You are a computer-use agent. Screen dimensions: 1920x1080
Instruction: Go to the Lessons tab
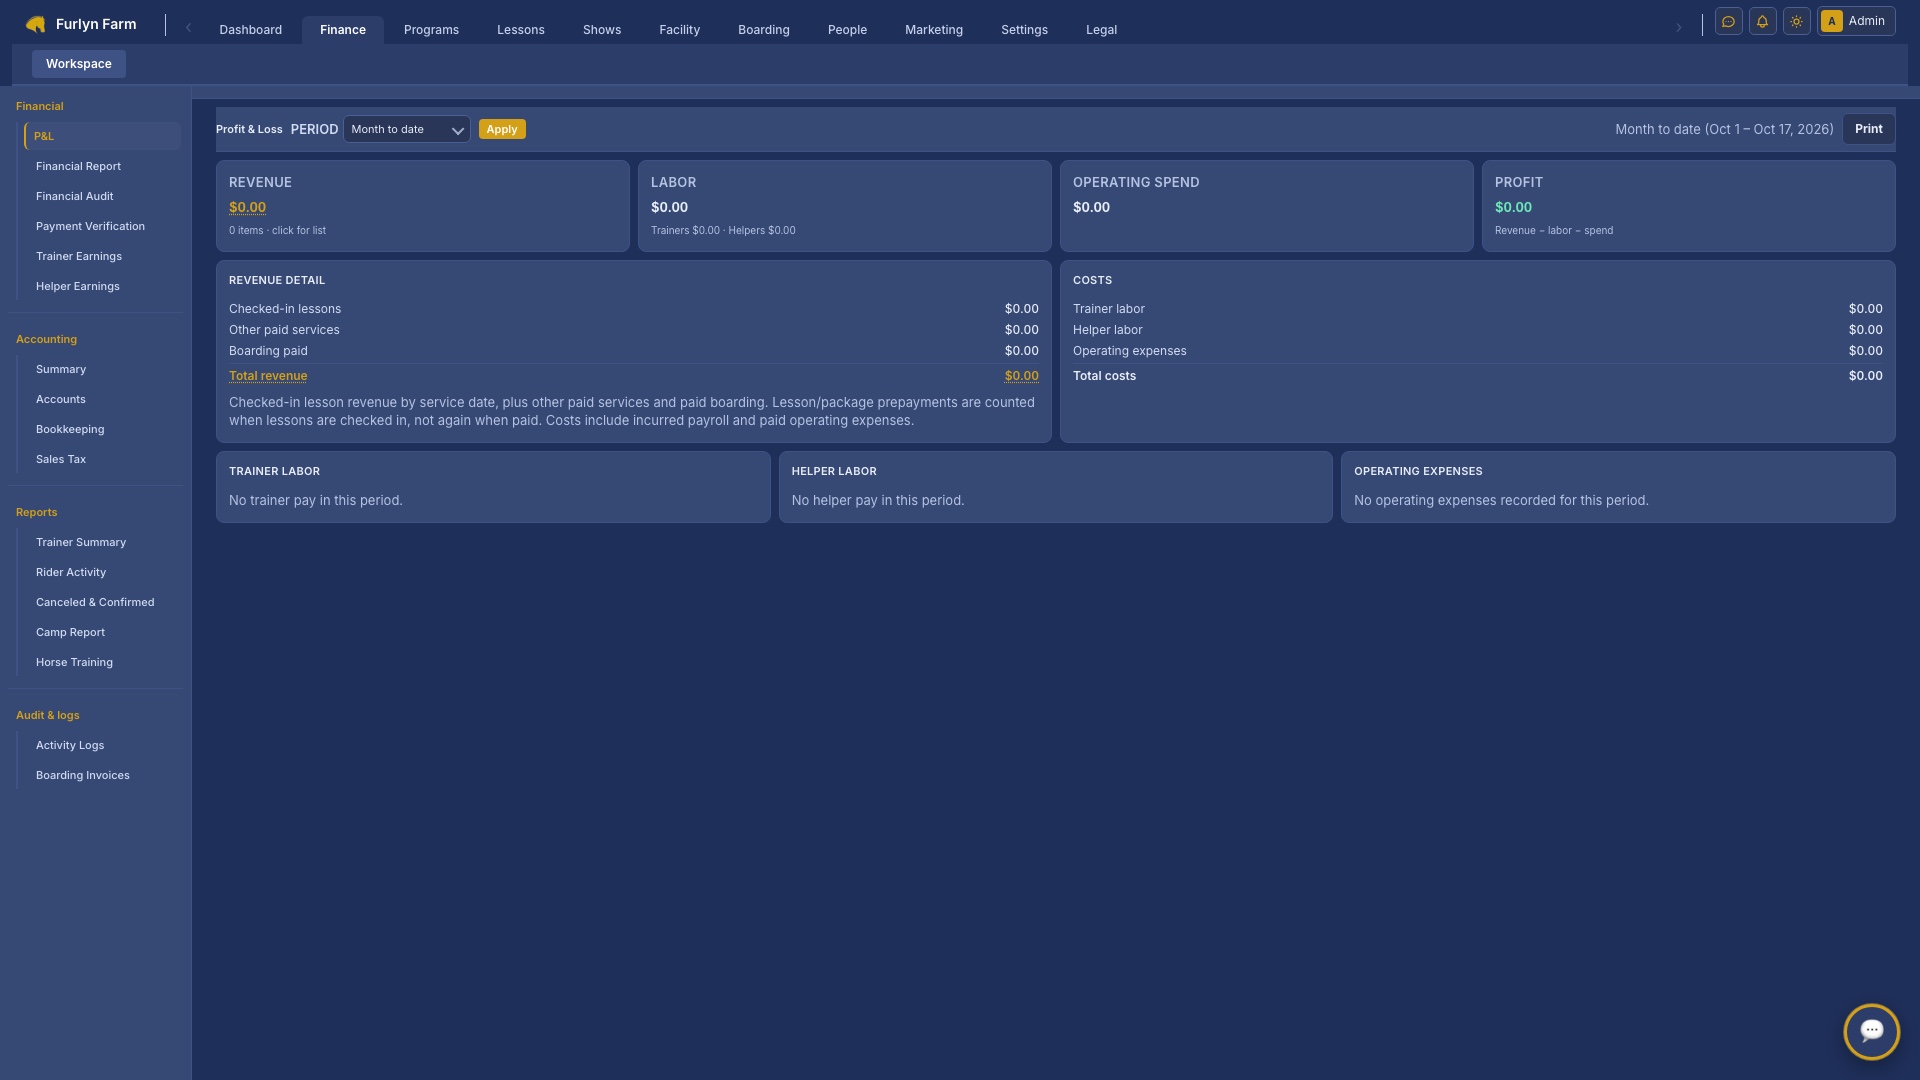521,30
